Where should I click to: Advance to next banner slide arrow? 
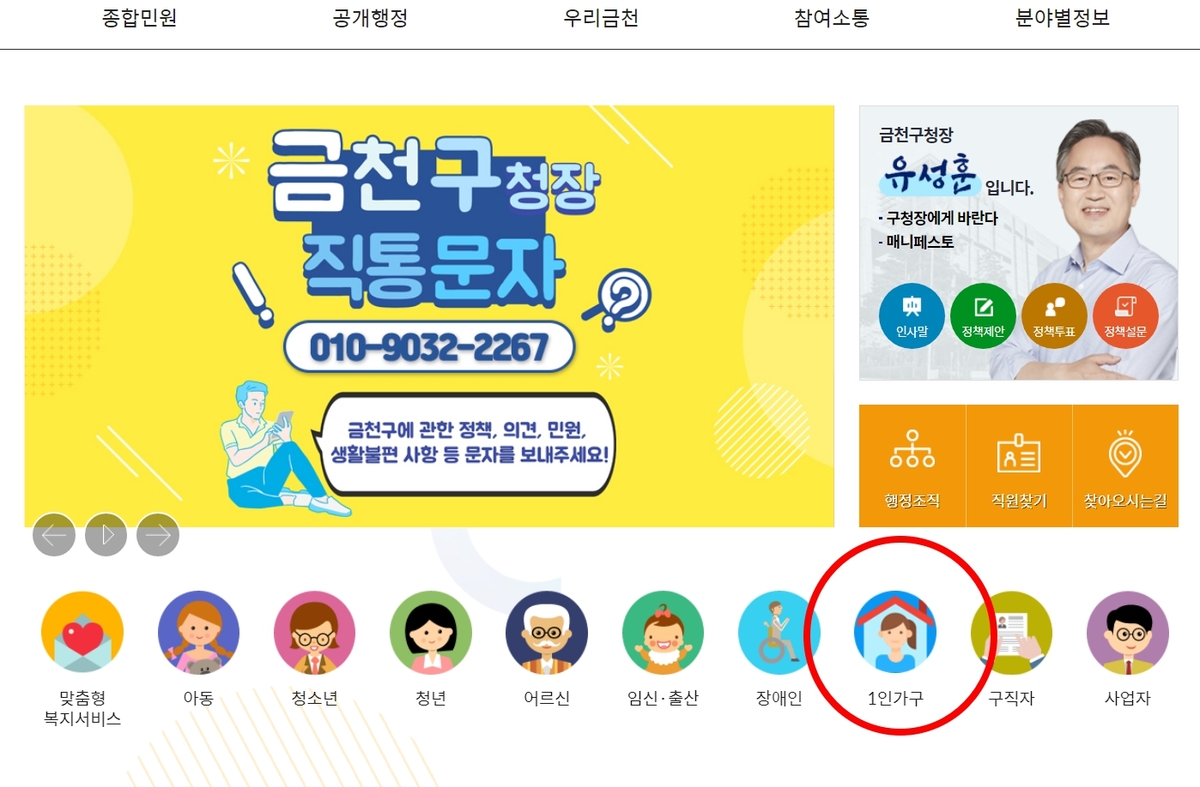coord(158,534)
